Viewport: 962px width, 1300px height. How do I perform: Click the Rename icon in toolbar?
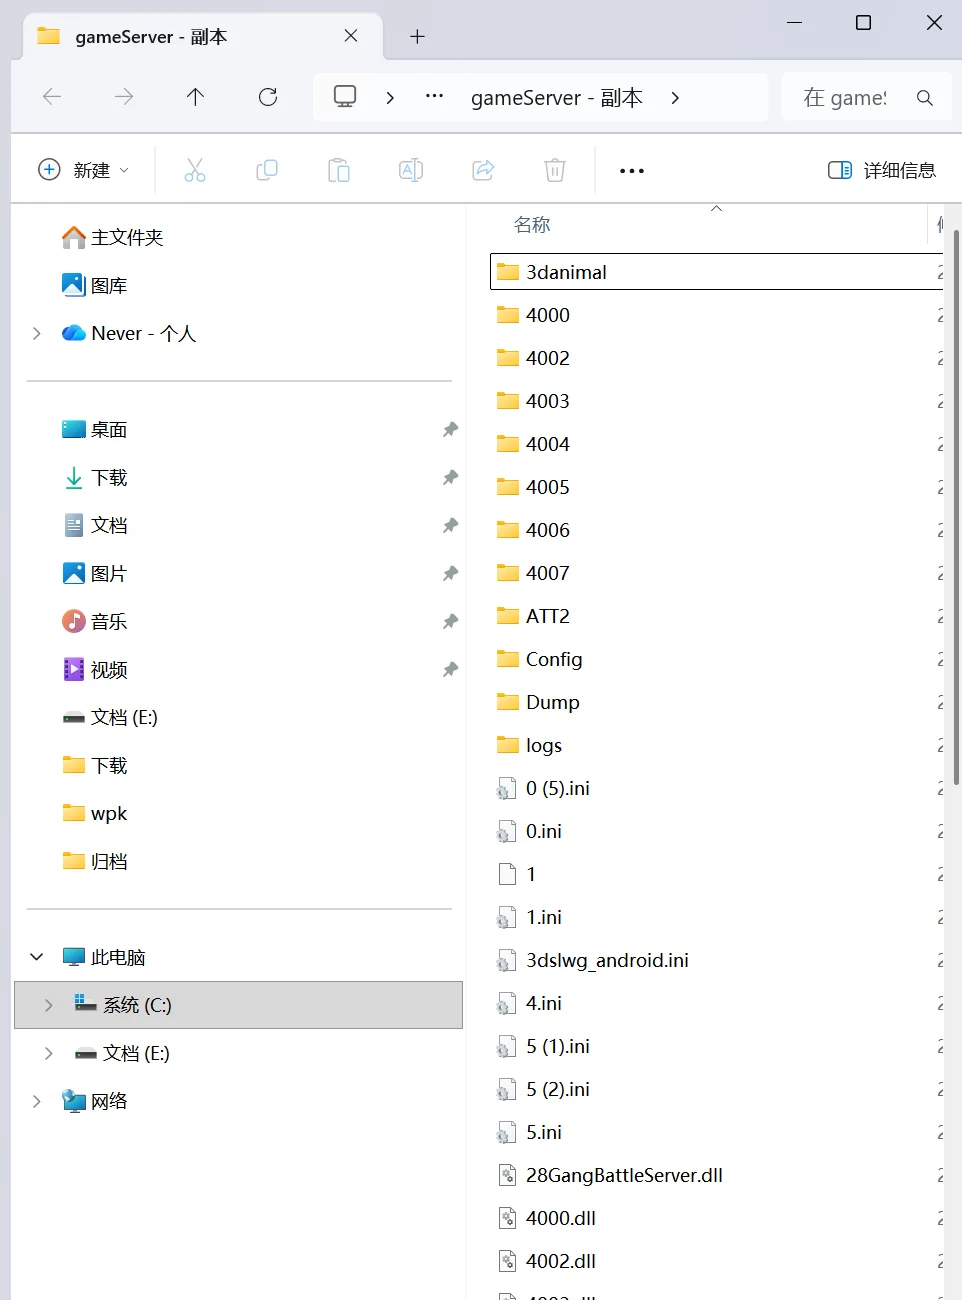(x=411, y=170)
